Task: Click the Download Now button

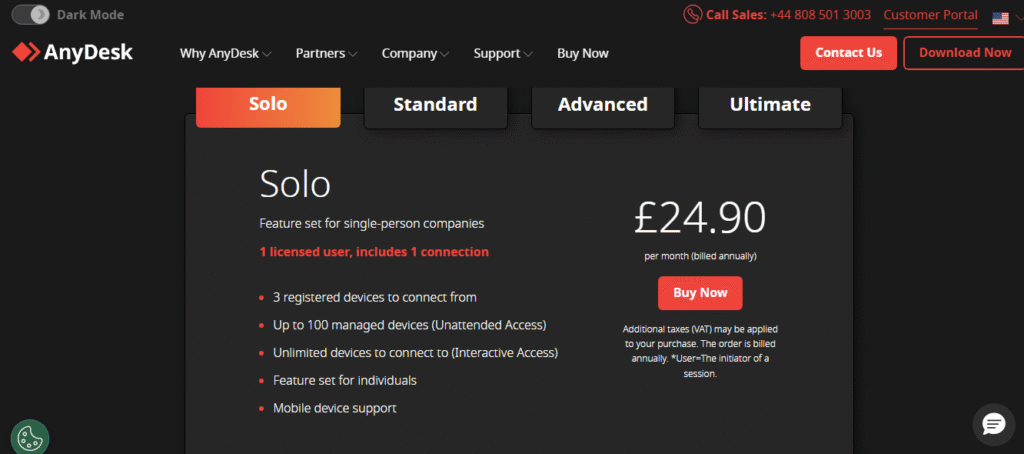Action: tap(964, 53)
